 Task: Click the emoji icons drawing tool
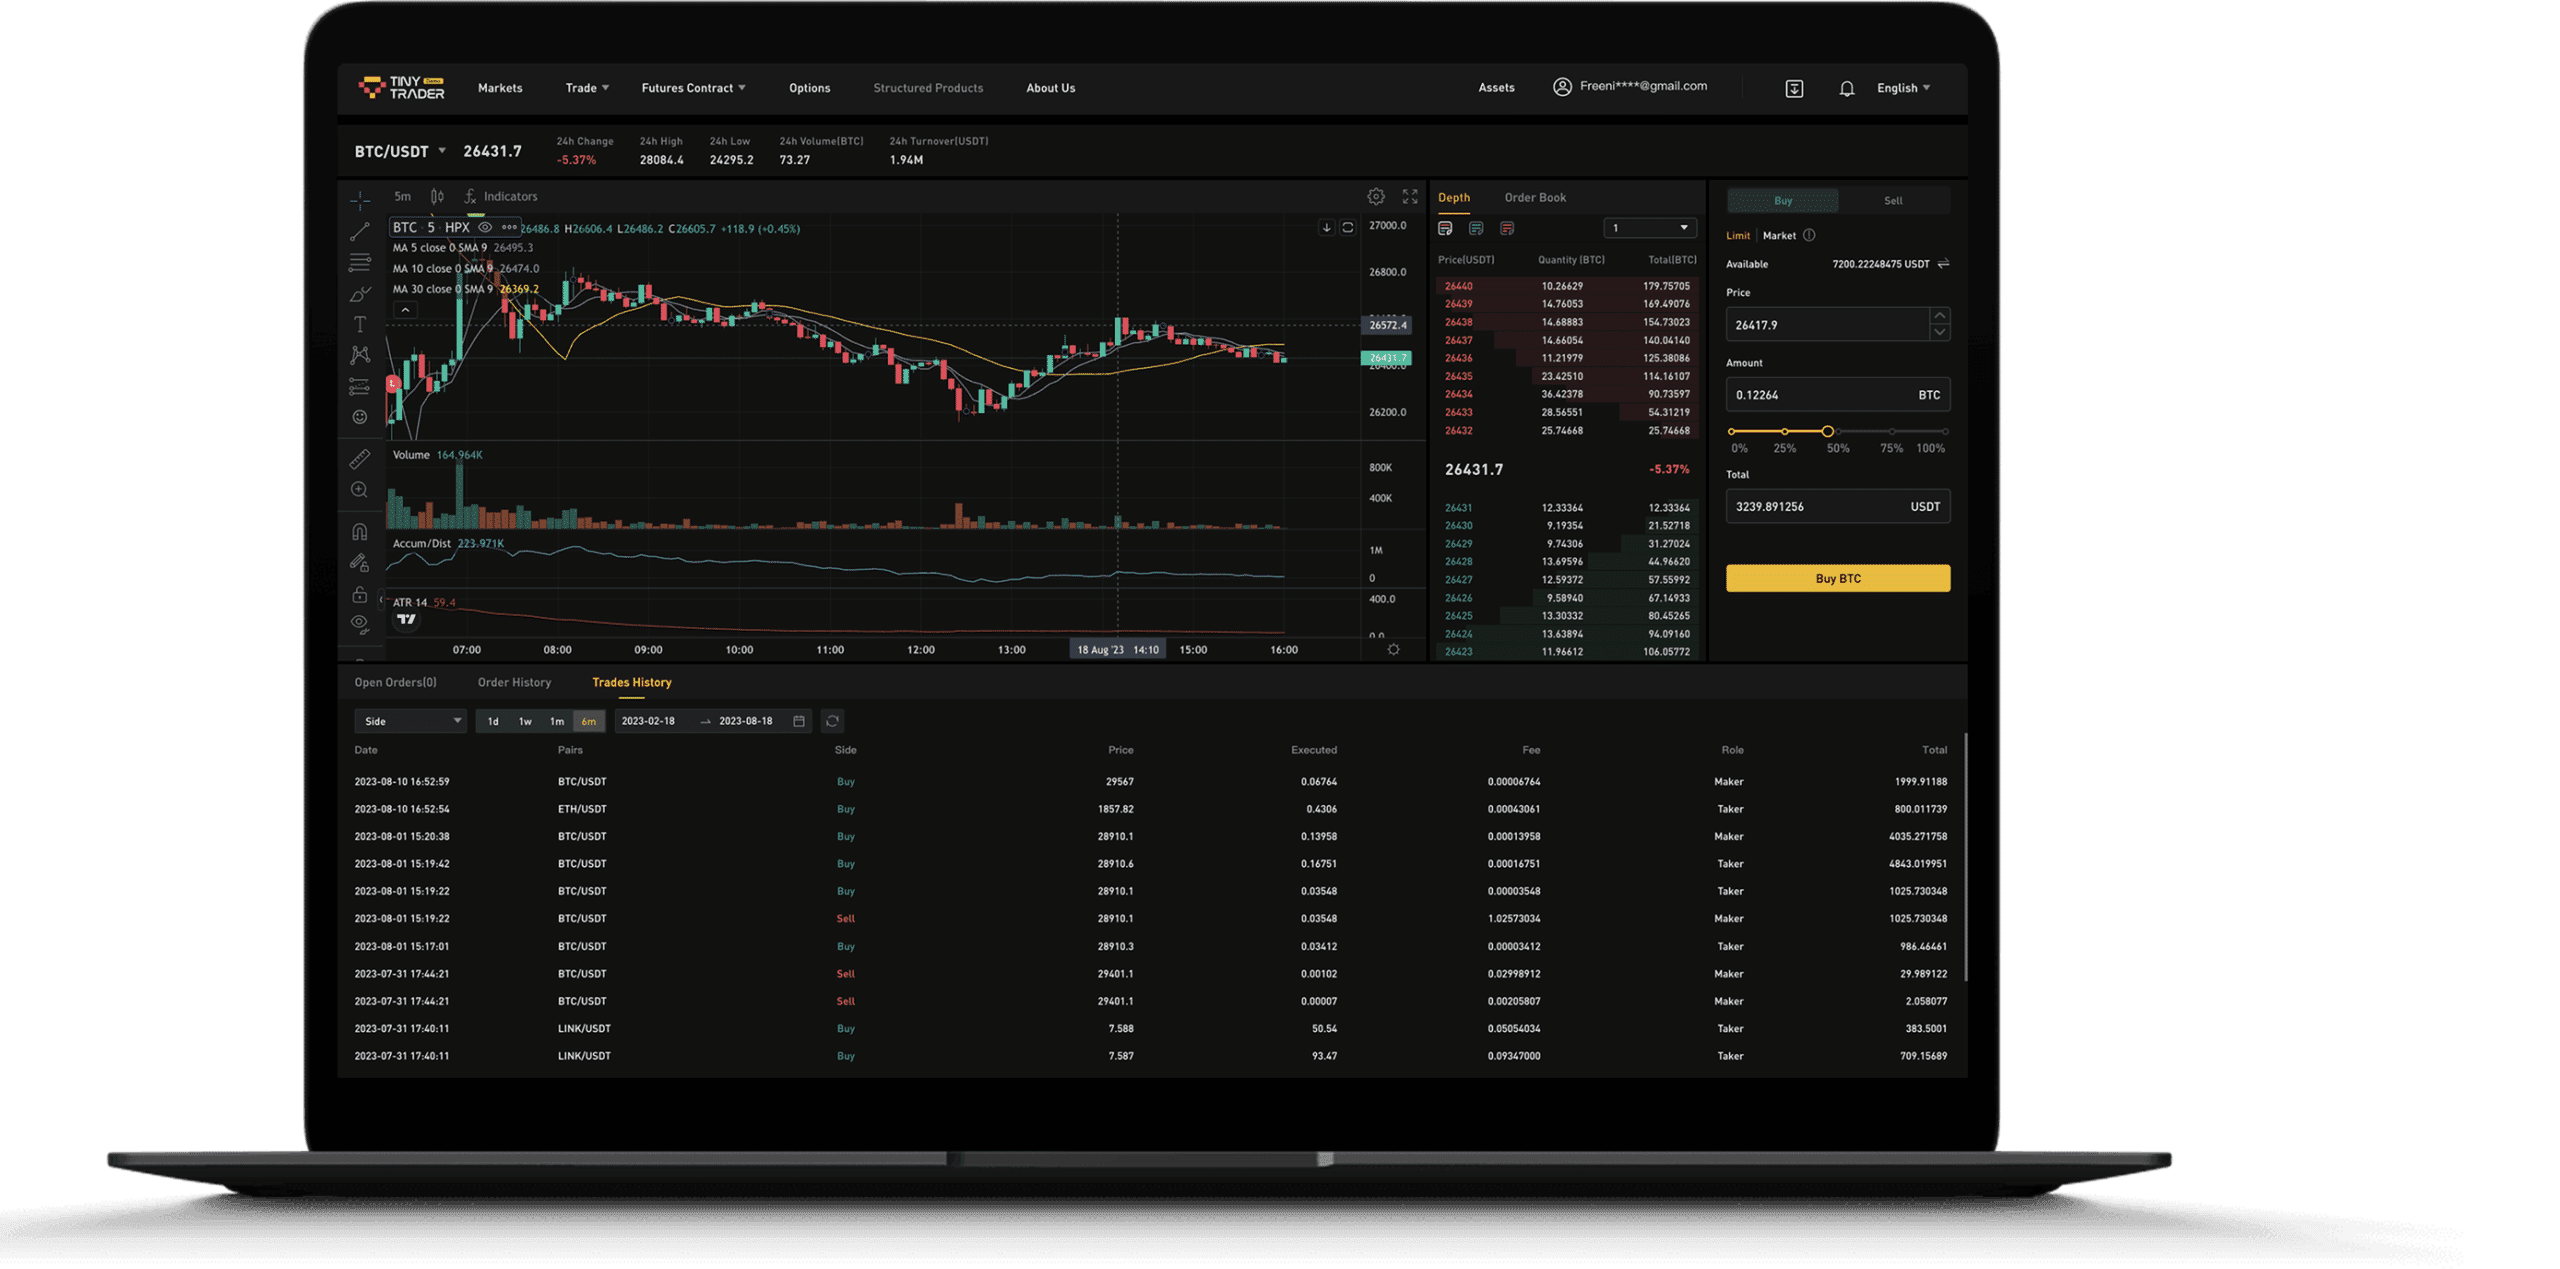coord(360,417)
